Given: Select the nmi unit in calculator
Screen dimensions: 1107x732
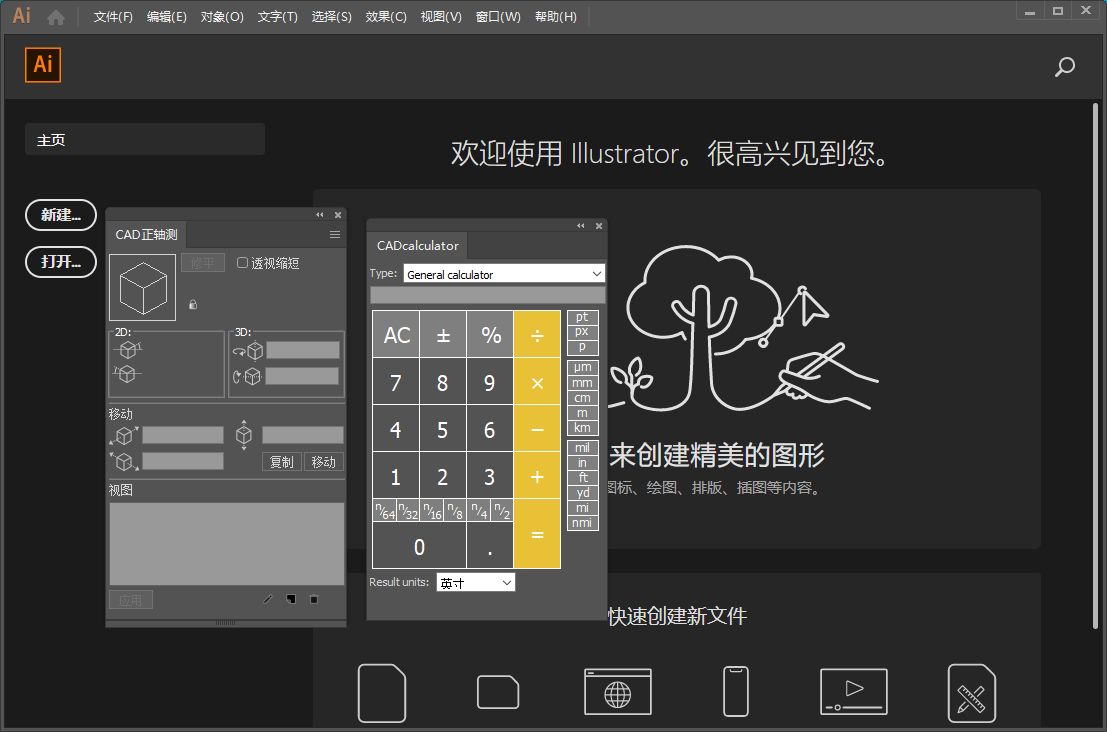Looking at the screenshot, I should (x=582, y=523).
